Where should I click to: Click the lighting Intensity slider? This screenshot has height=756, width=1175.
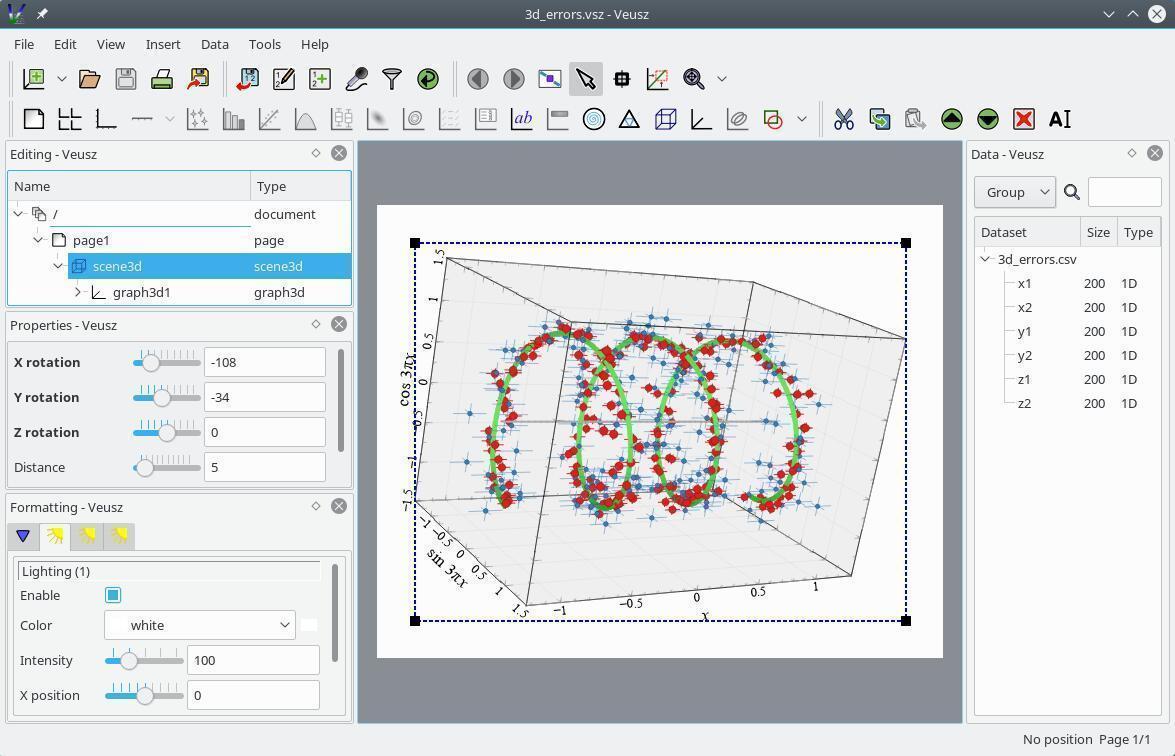click(x=144, y=661)
